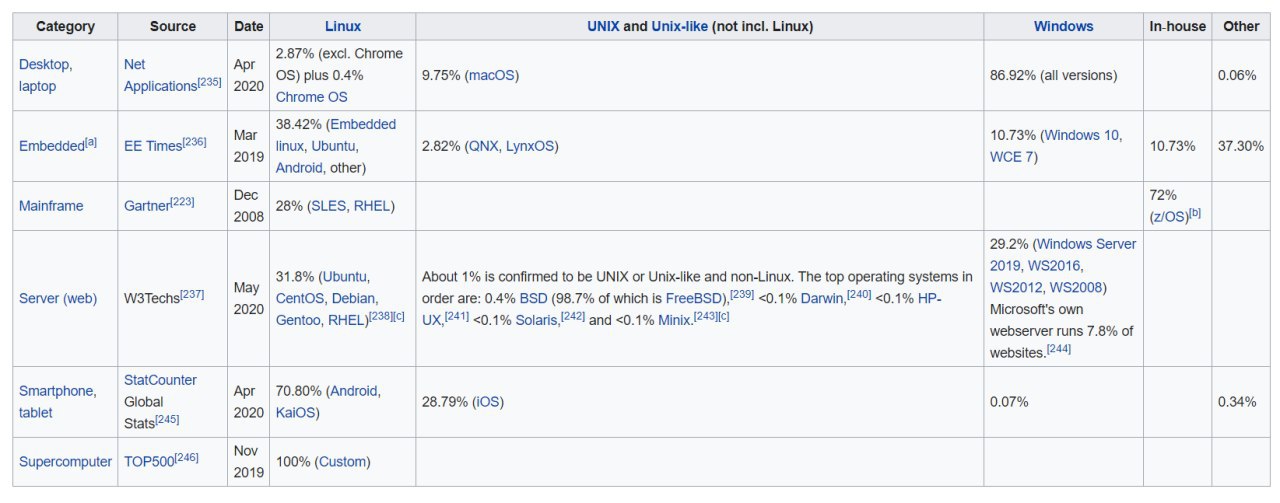Visit the StatCounter source link
1280x503 pixels.
[x=160, y=380]
